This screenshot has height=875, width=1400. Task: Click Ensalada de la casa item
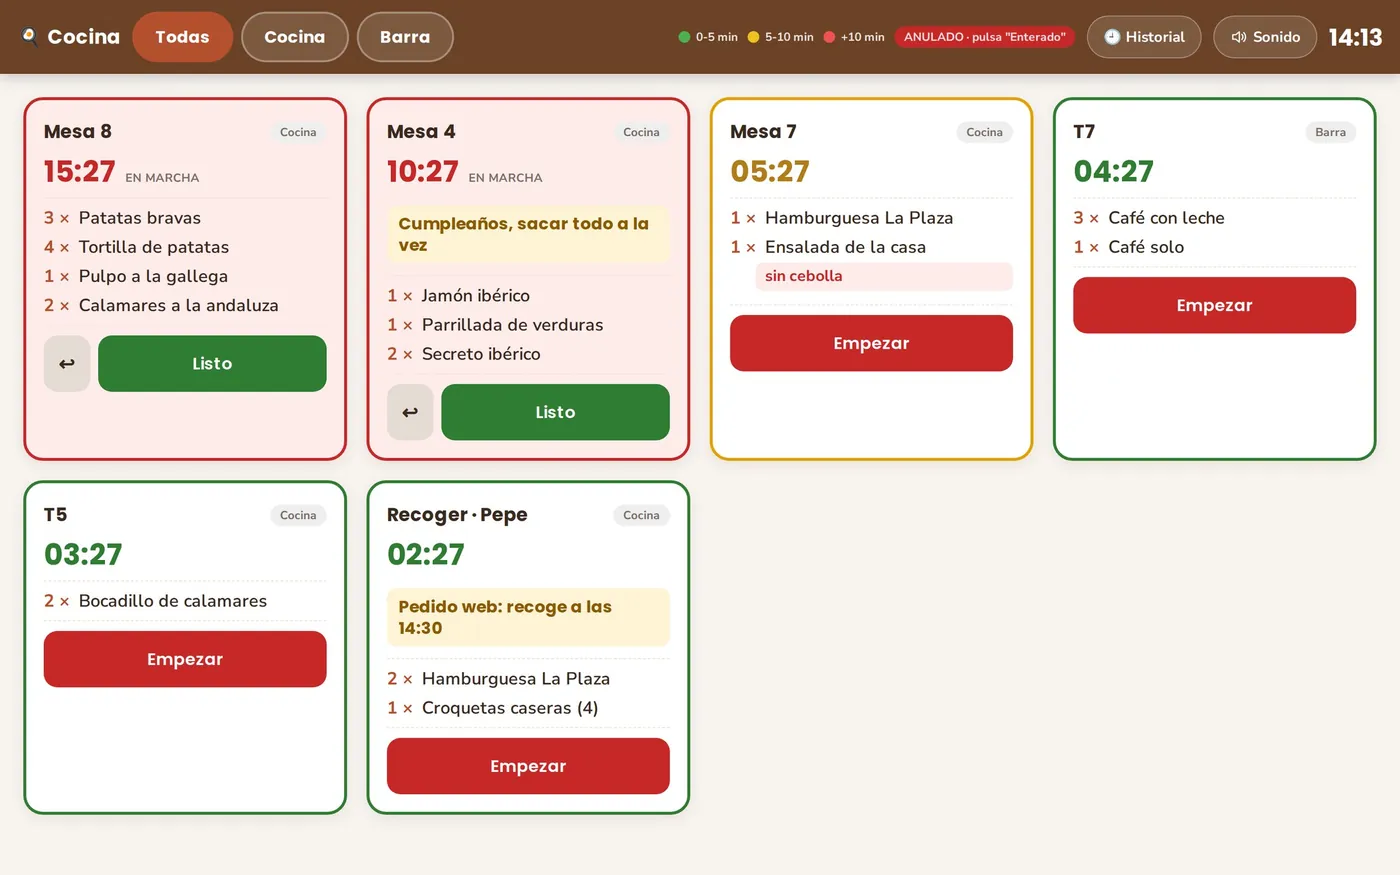[871, 247]
